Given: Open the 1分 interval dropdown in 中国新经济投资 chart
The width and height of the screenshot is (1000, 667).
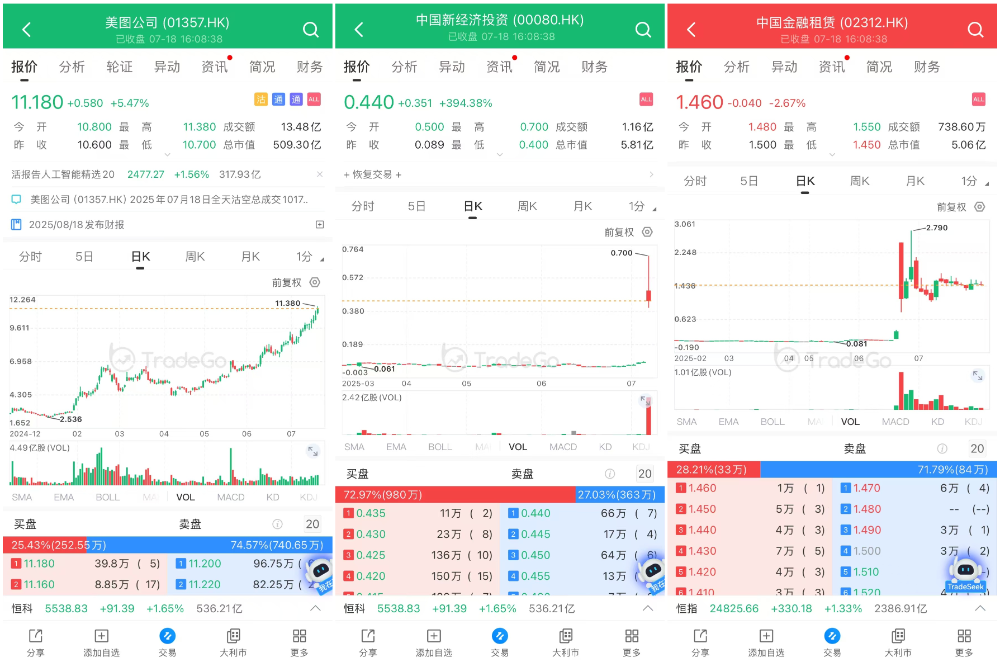Looking at the screenshot, I should 642,207.
